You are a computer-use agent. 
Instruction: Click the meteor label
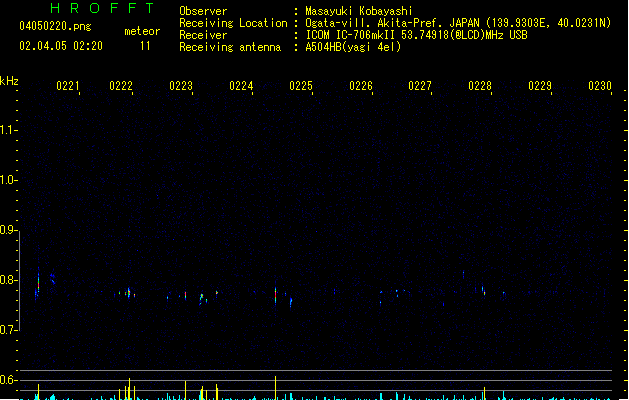point(142,31)
